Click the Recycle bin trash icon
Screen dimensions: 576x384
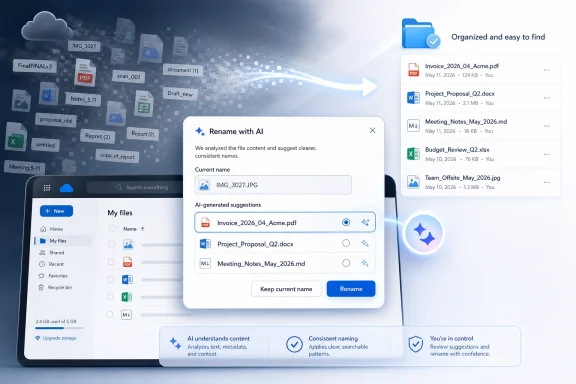[41, 287]
